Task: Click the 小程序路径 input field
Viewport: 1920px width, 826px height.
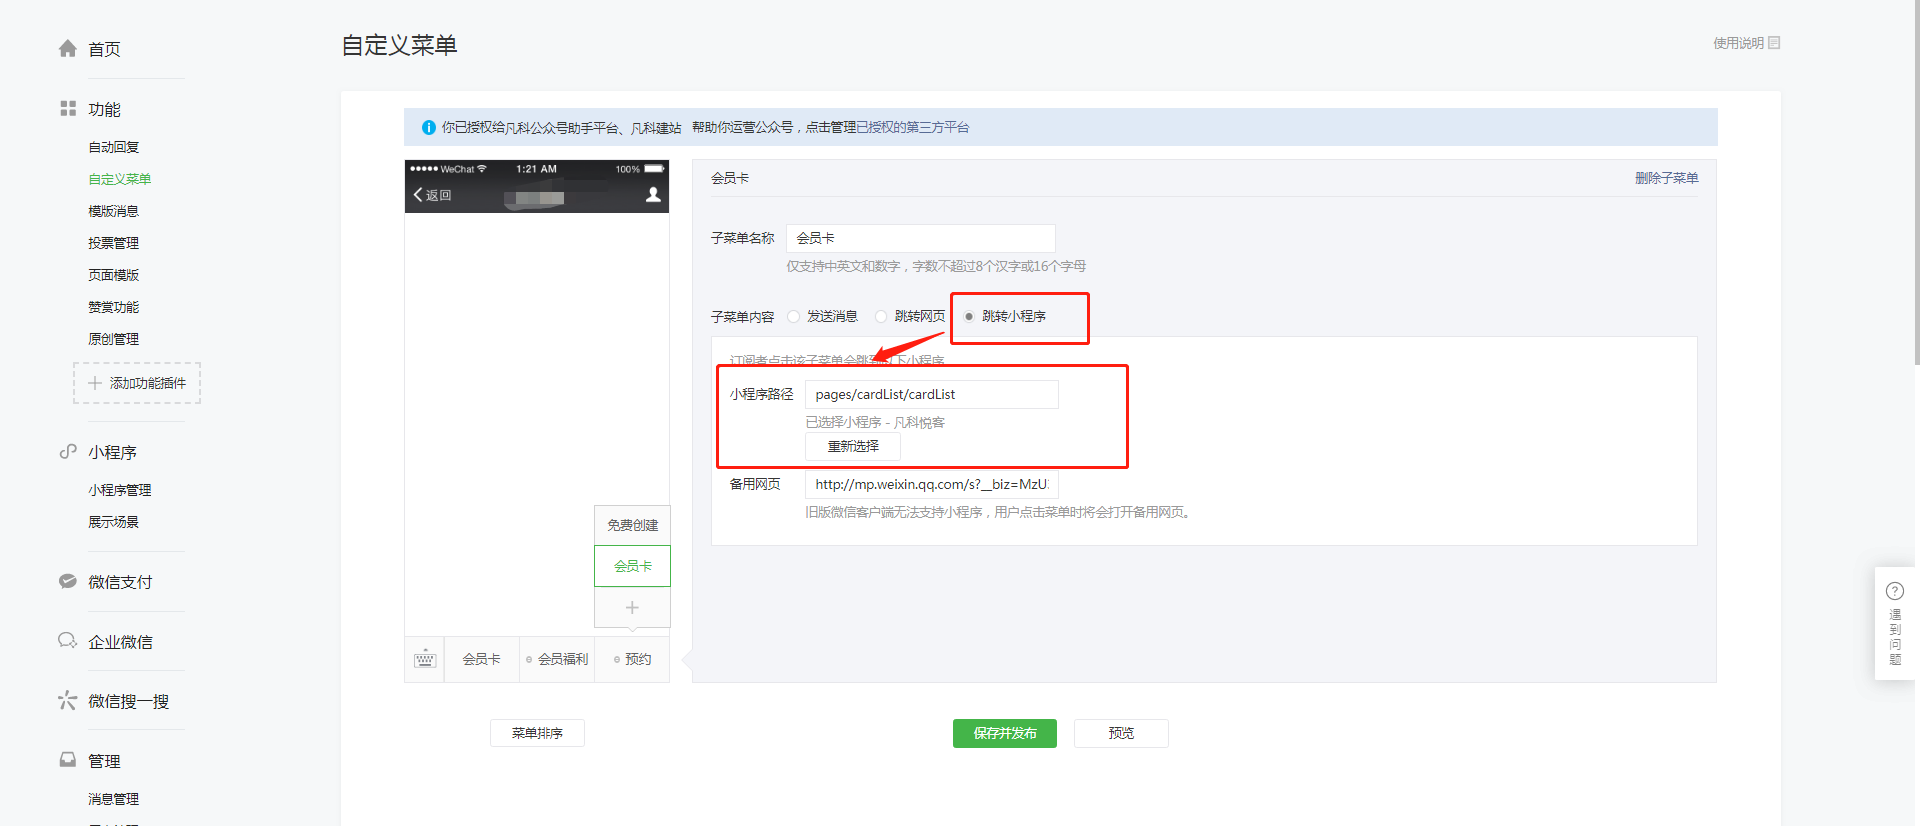Action: [x=932, y=394]
